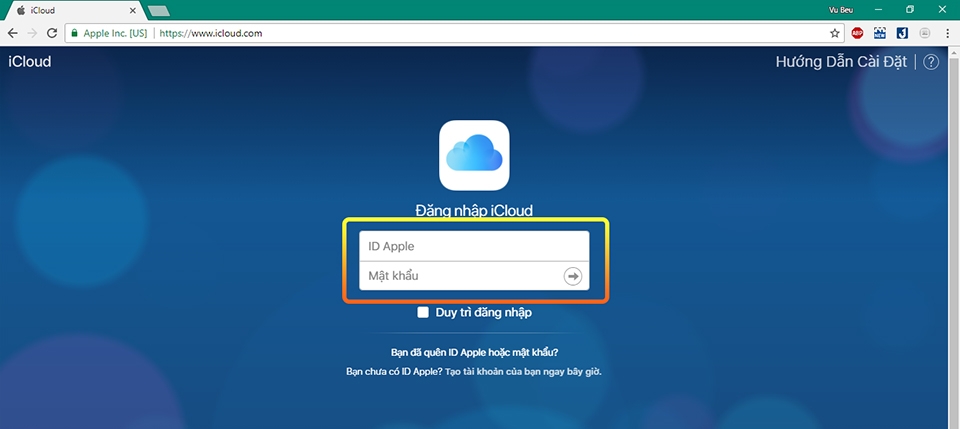Close the iCloud tab
The width and height of the screenshot is (960, 429).
[133, 10]
